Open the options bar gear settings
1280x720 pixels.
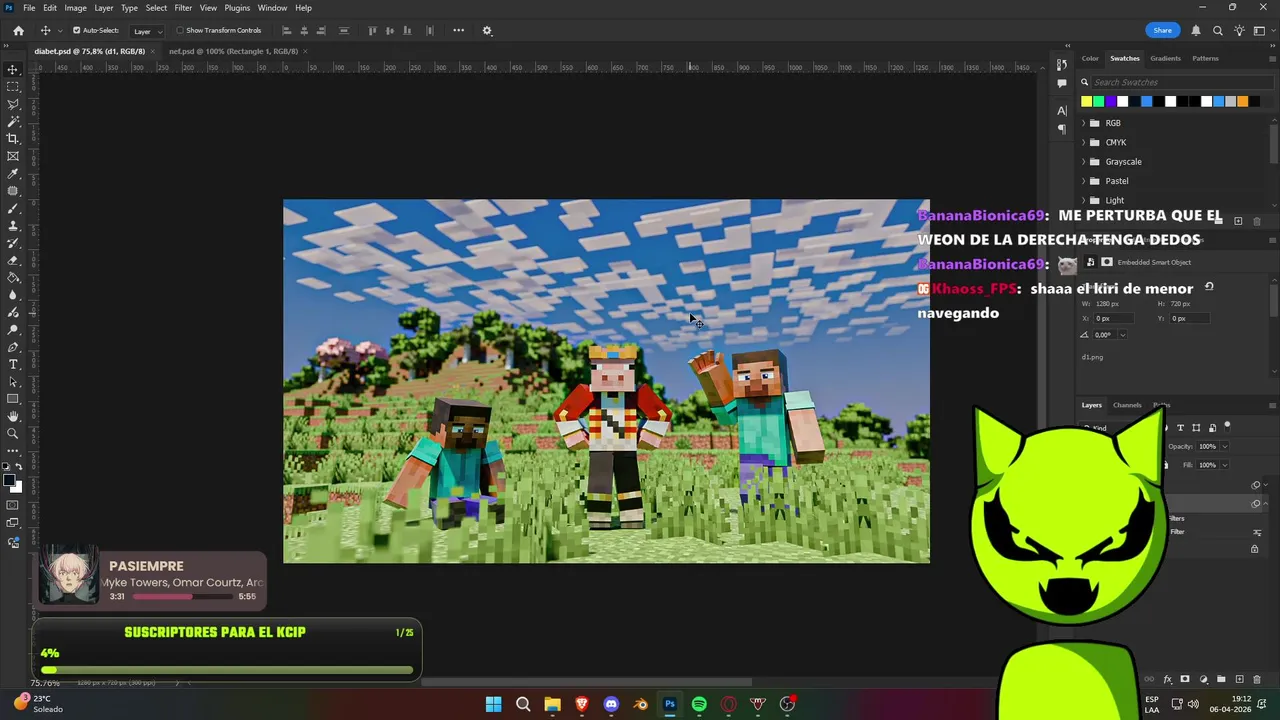(487, 31)
